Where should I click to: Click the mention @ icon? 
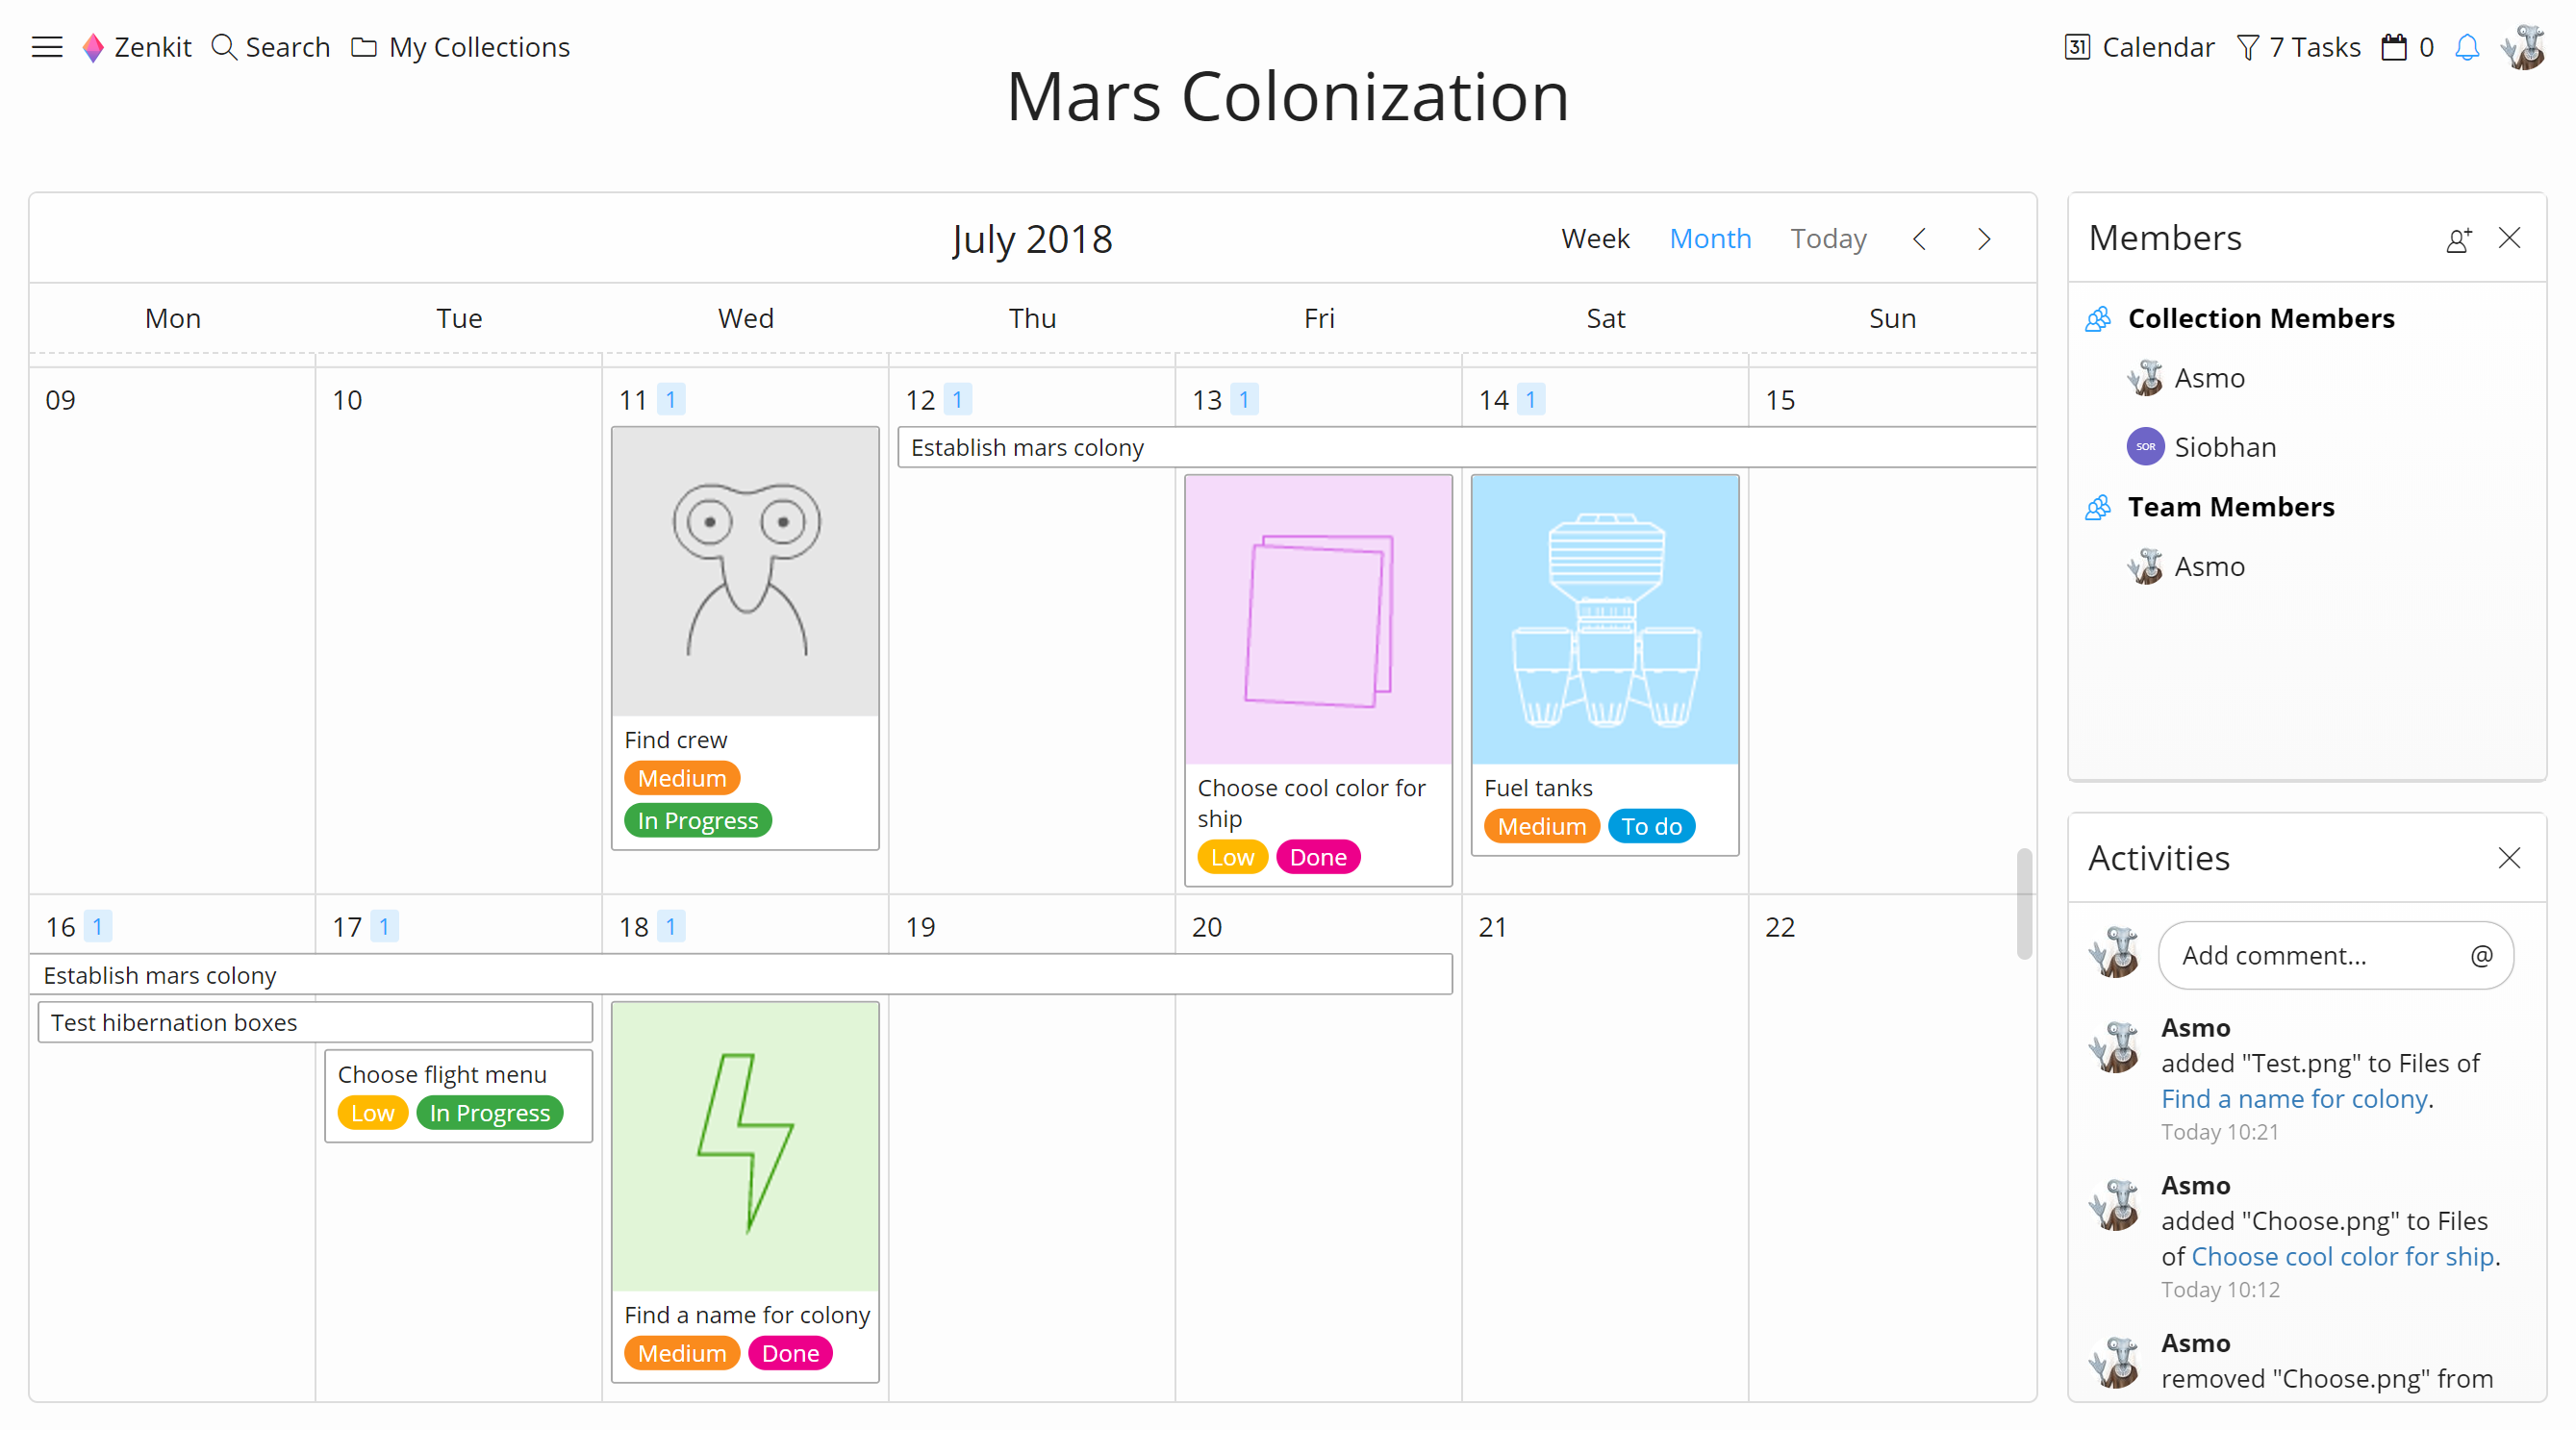click(x=2481, y=956)
